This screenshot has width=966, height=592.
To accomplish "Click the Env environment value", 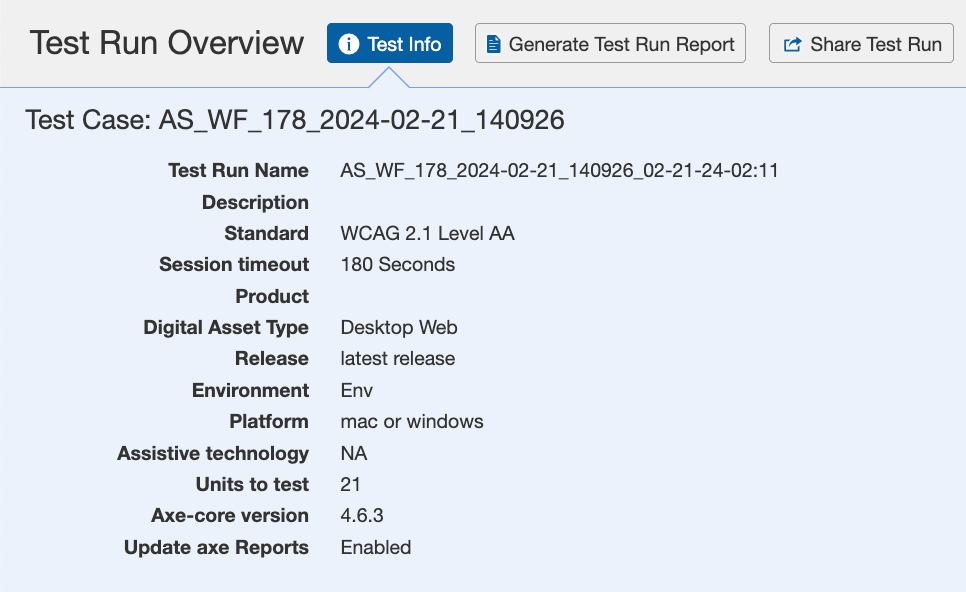I will tap(356, 391).
